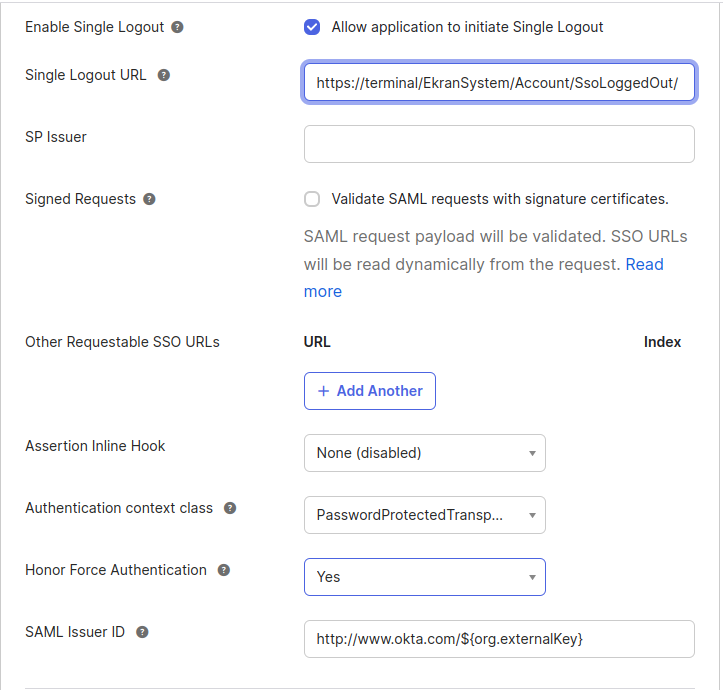Image resolution: width=723 pixels, height=690 pixels.
Task: Focus the Single Logout URL text field
Action: pos(498,83)
